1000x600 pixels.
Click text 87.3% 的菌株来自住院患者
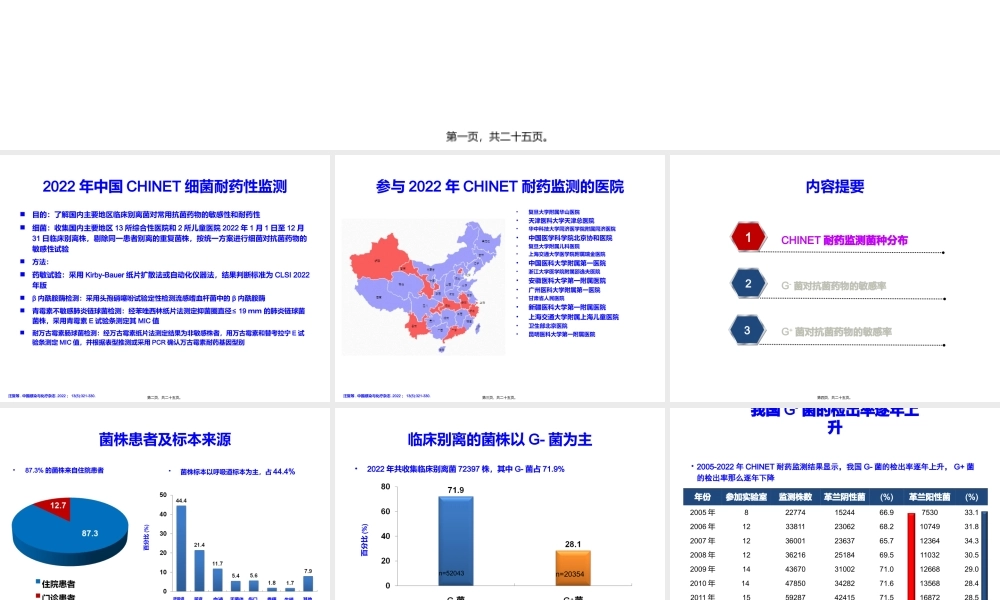pyautogui.click(x=64, y=471)
